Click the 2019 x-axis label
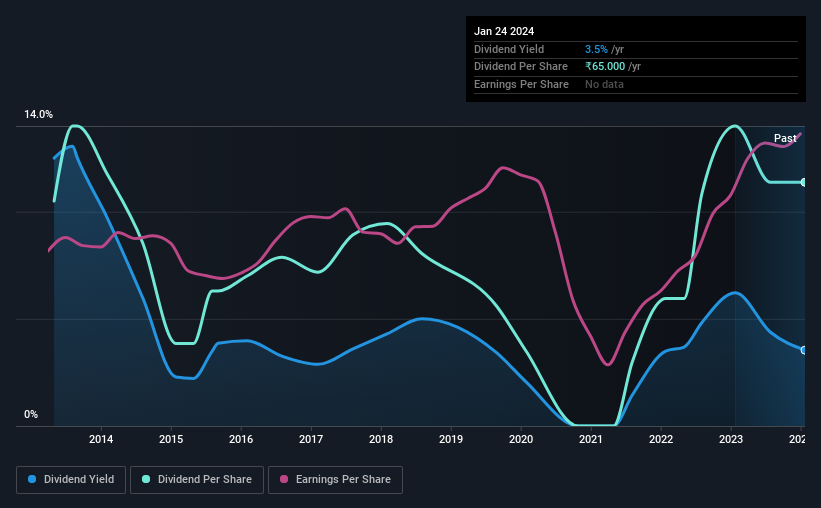 (451, 439)
